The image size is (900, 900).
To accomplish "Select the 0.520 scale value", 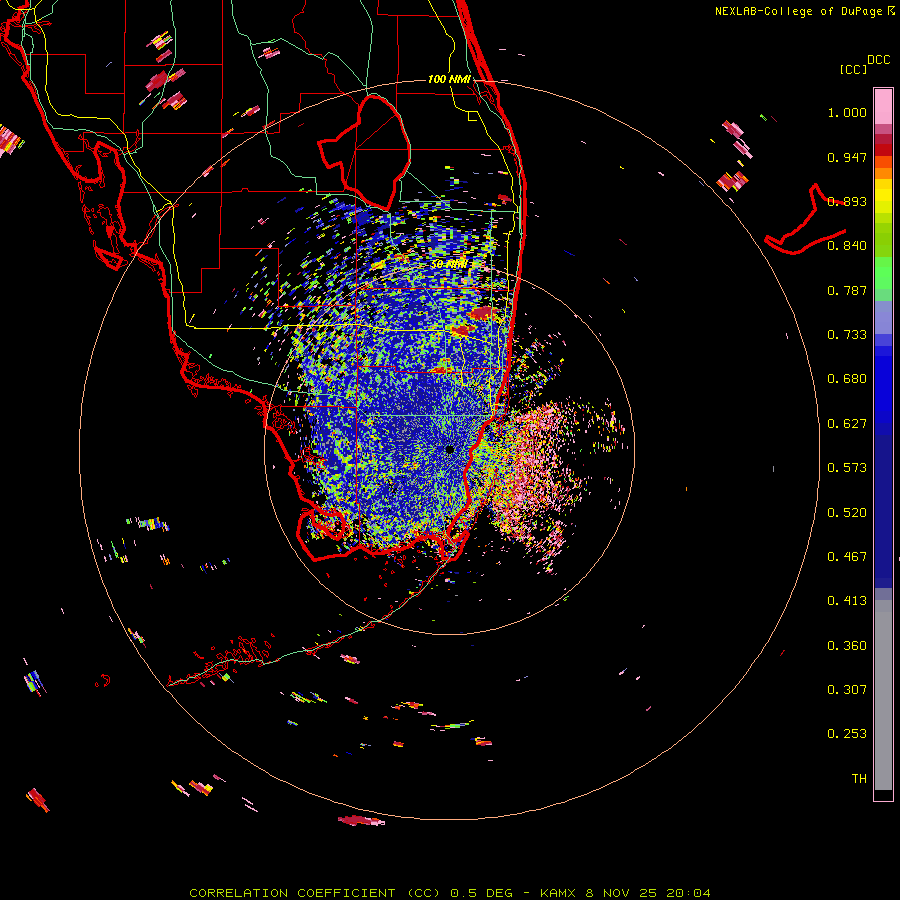I will click(847, 513).
